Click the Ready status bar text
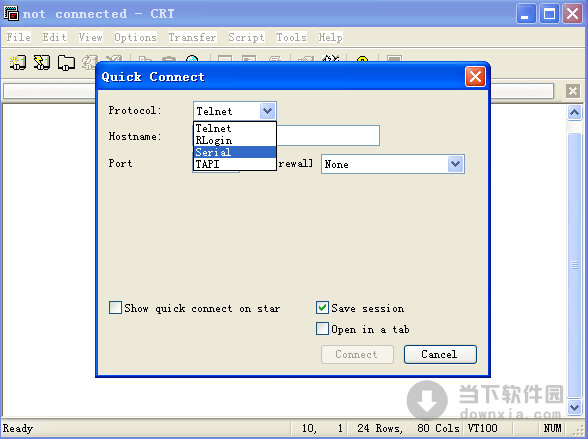 point(18,428)
